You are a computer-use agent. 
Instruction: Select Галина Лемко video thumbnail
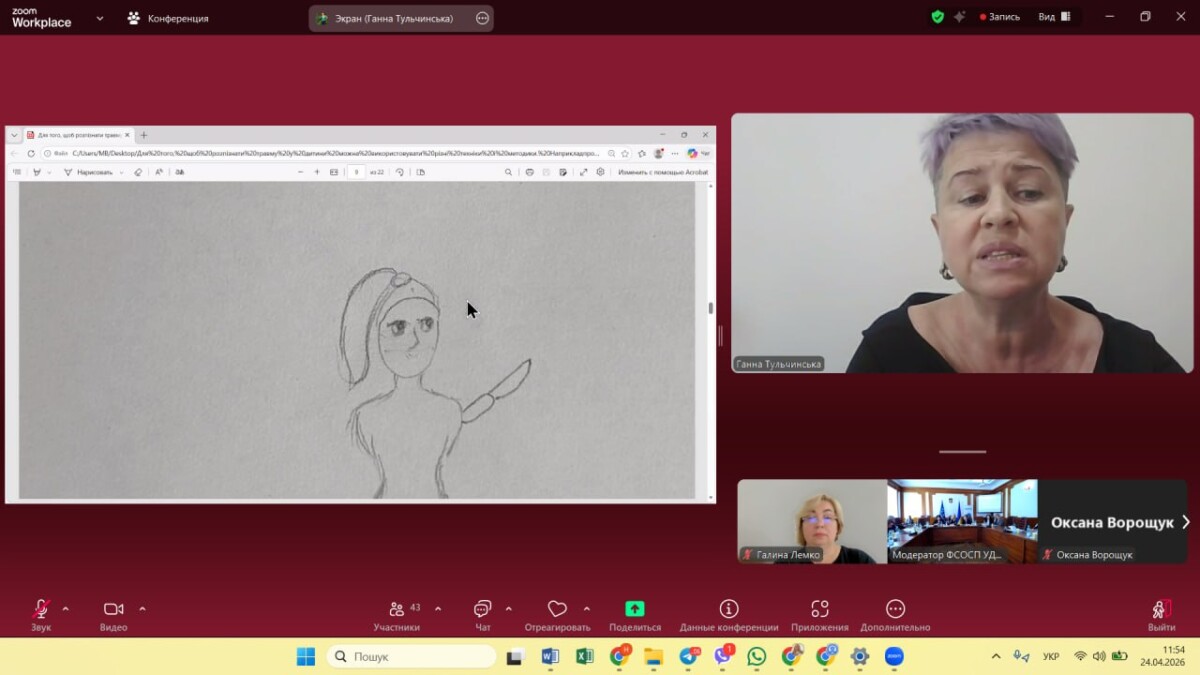click(812, 521)
